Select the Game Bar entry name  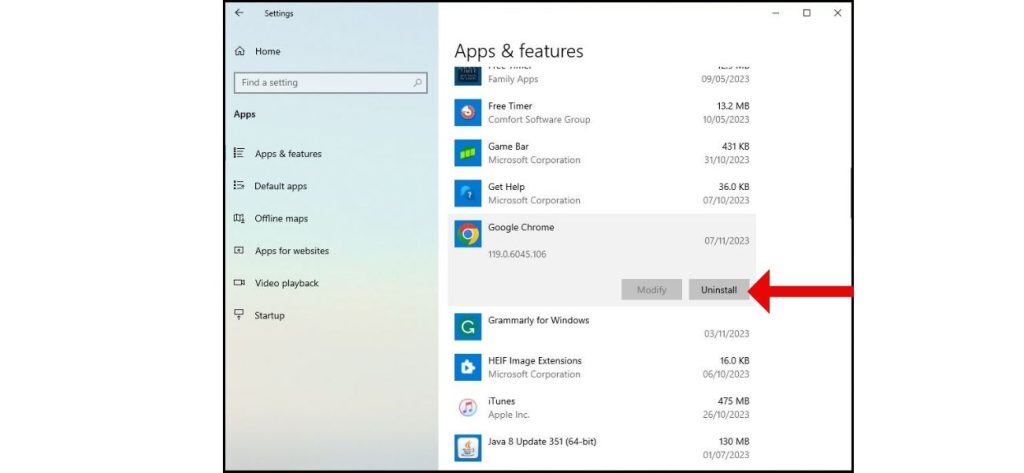508,146
